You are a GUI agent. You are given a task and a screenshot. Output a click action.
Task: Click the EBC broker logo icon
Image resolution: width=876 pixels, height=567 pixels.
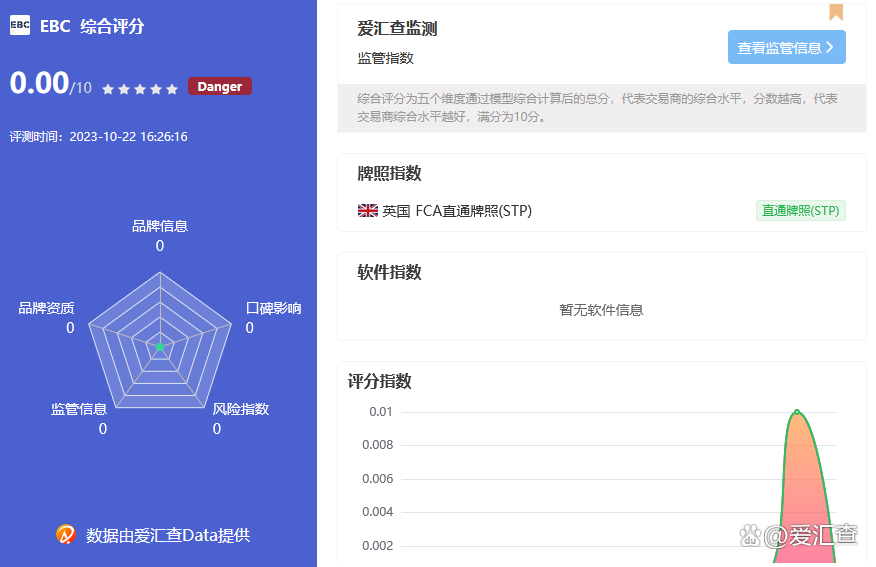pos(20,26)
